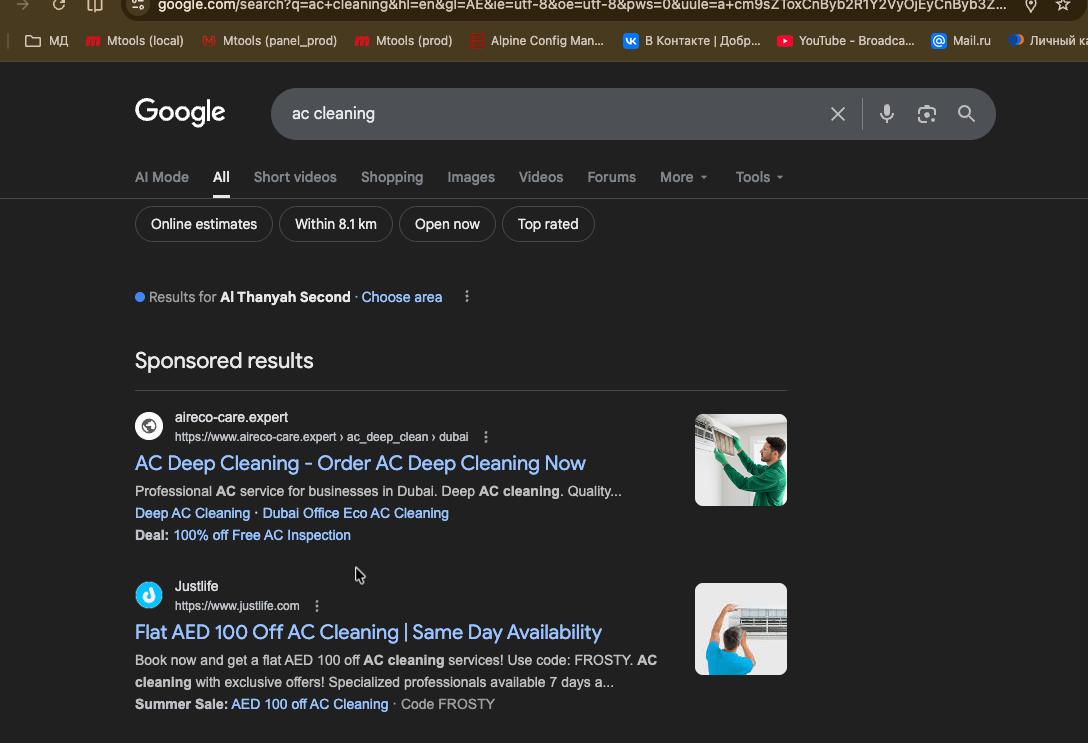Switch to Images tab
This screenshot has width=1088, height=743.
471,177
